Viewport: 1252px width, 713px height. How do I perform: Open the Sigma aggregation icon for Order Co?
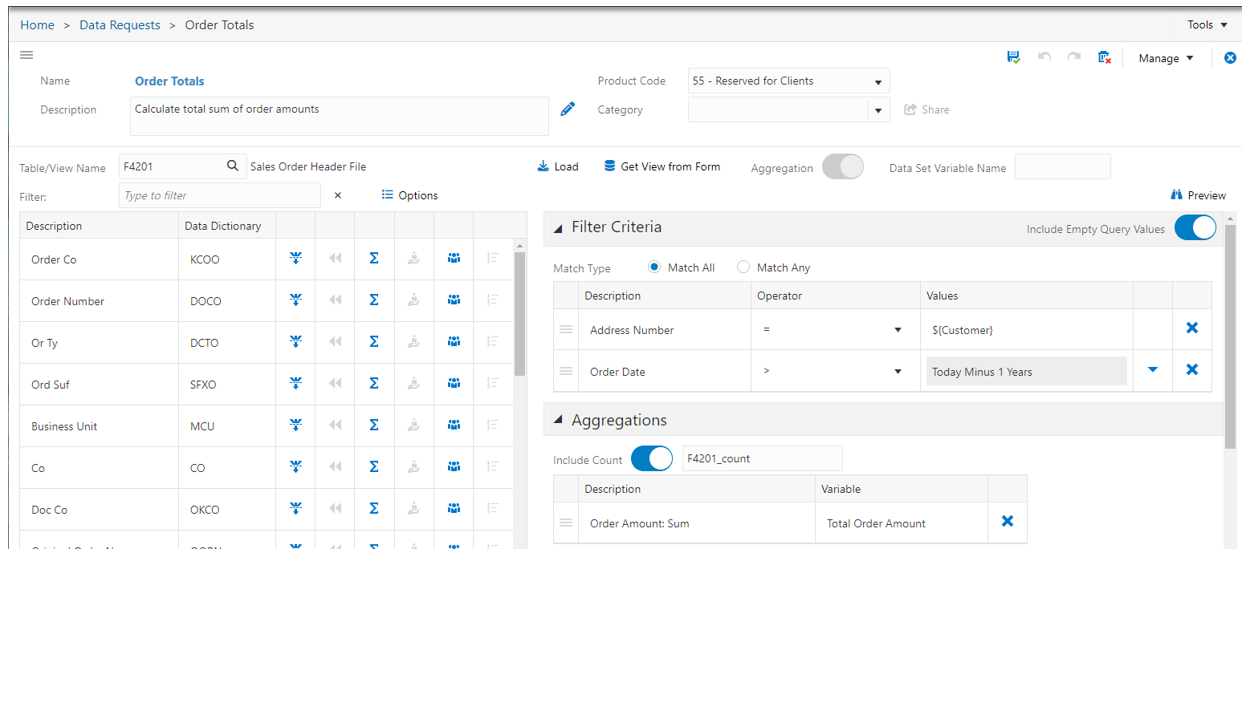click(374, 258)
